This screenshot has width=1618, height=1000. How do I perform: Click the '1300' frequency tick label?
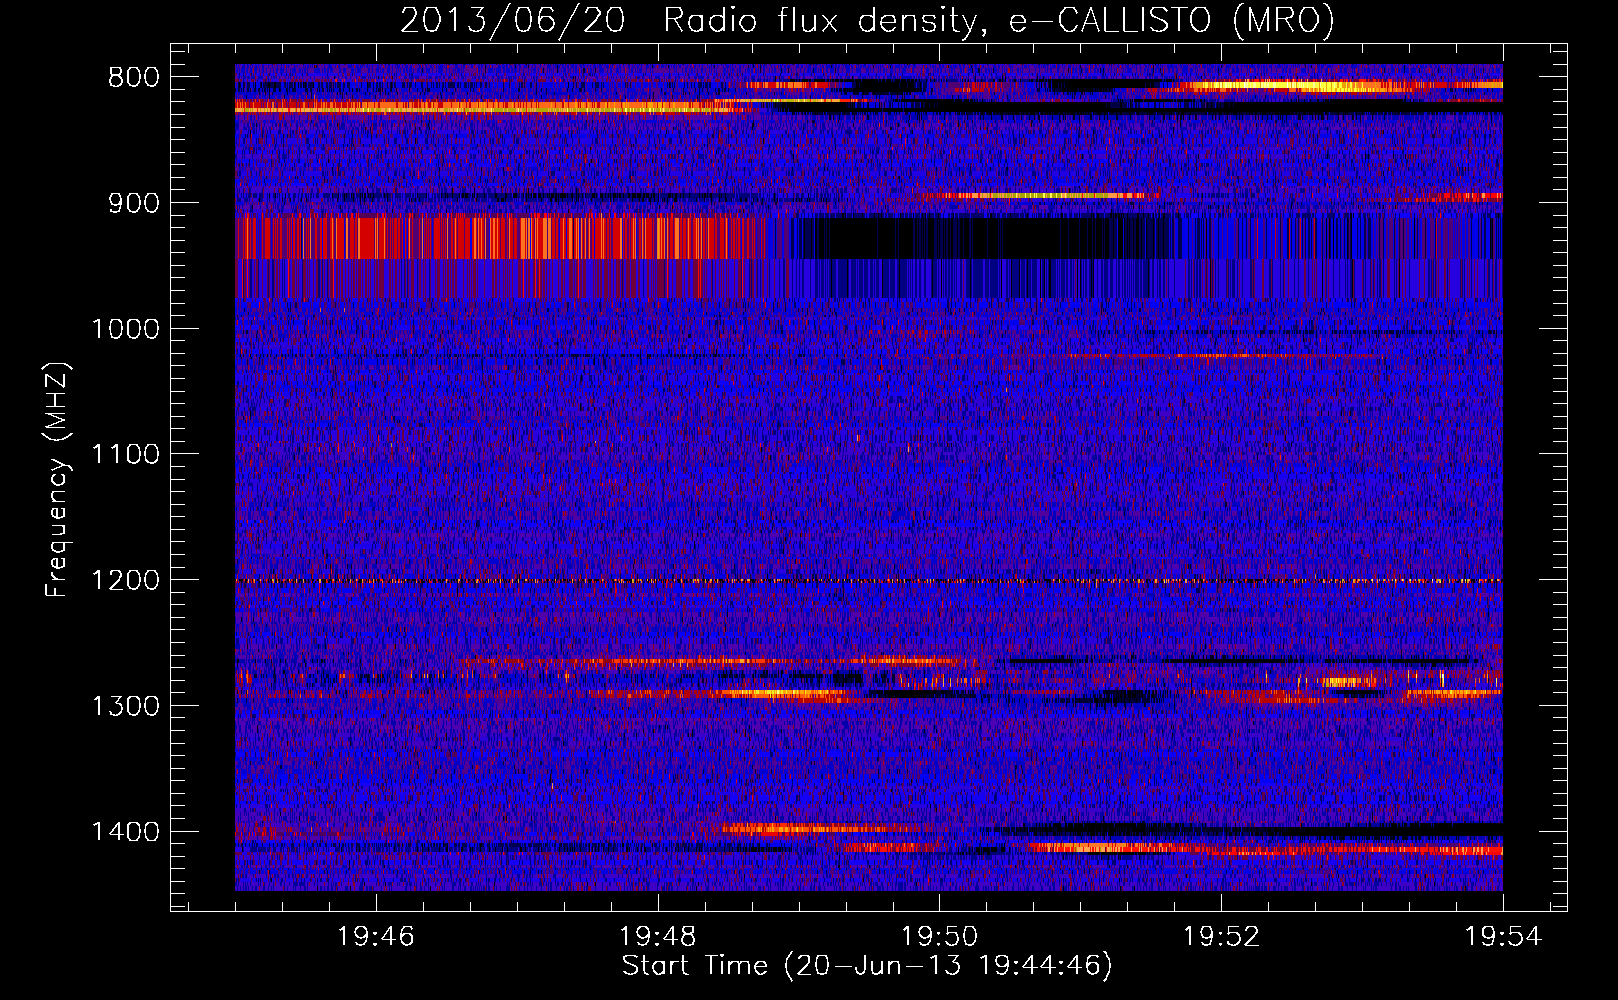(125, 706)
